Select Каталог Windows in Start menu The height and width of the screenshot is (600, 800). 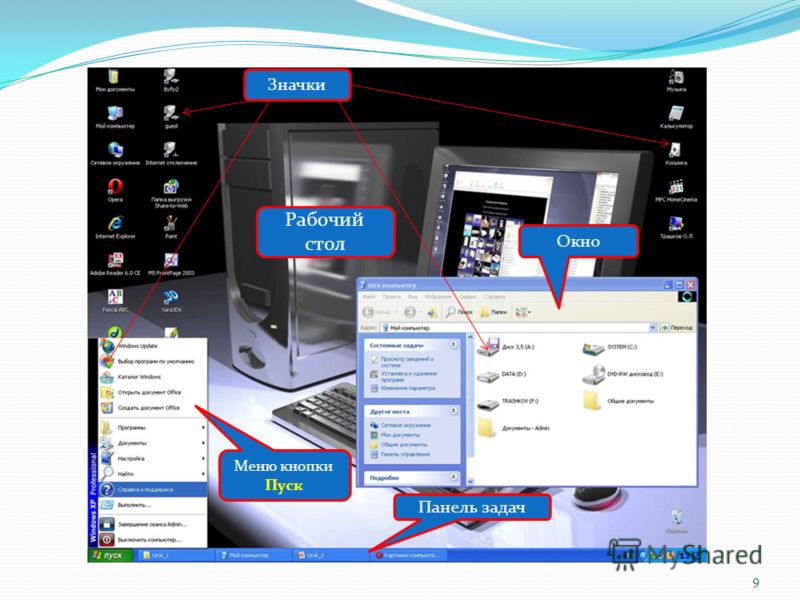(x=153, y=377)
